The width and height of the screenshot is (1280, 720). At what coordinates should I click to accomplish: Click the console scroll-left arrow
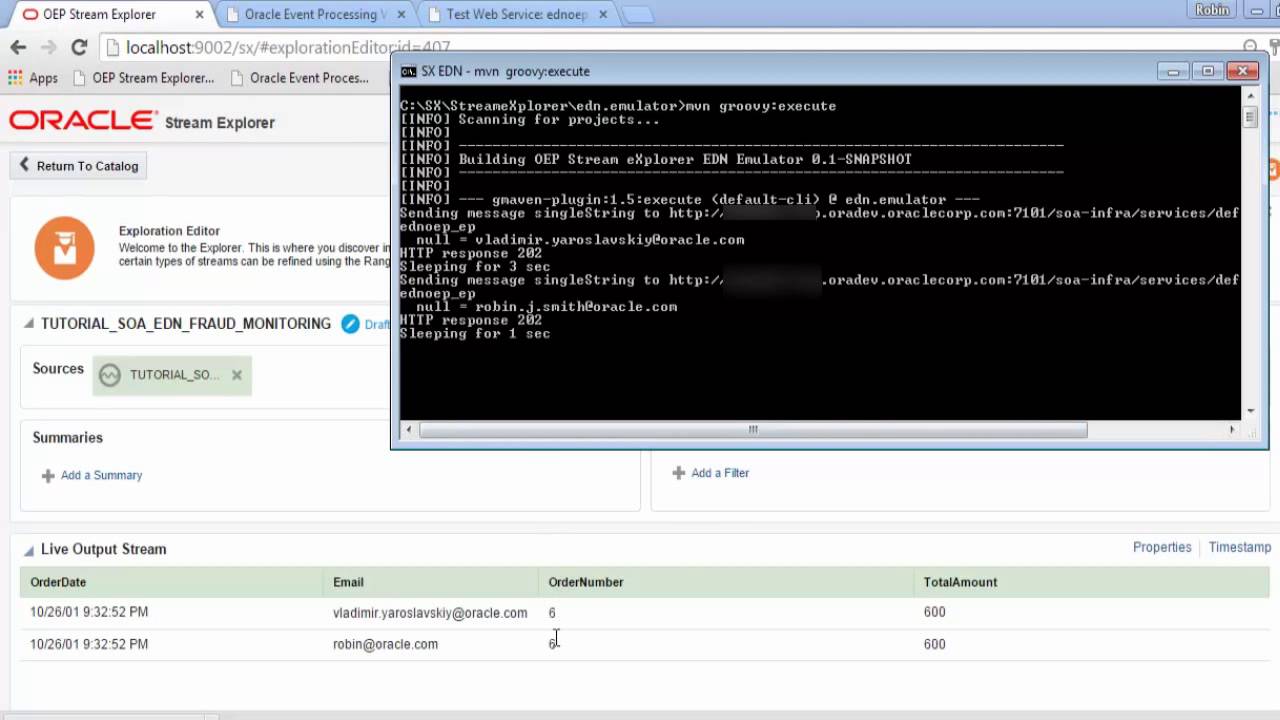click(x=408, y=429)
